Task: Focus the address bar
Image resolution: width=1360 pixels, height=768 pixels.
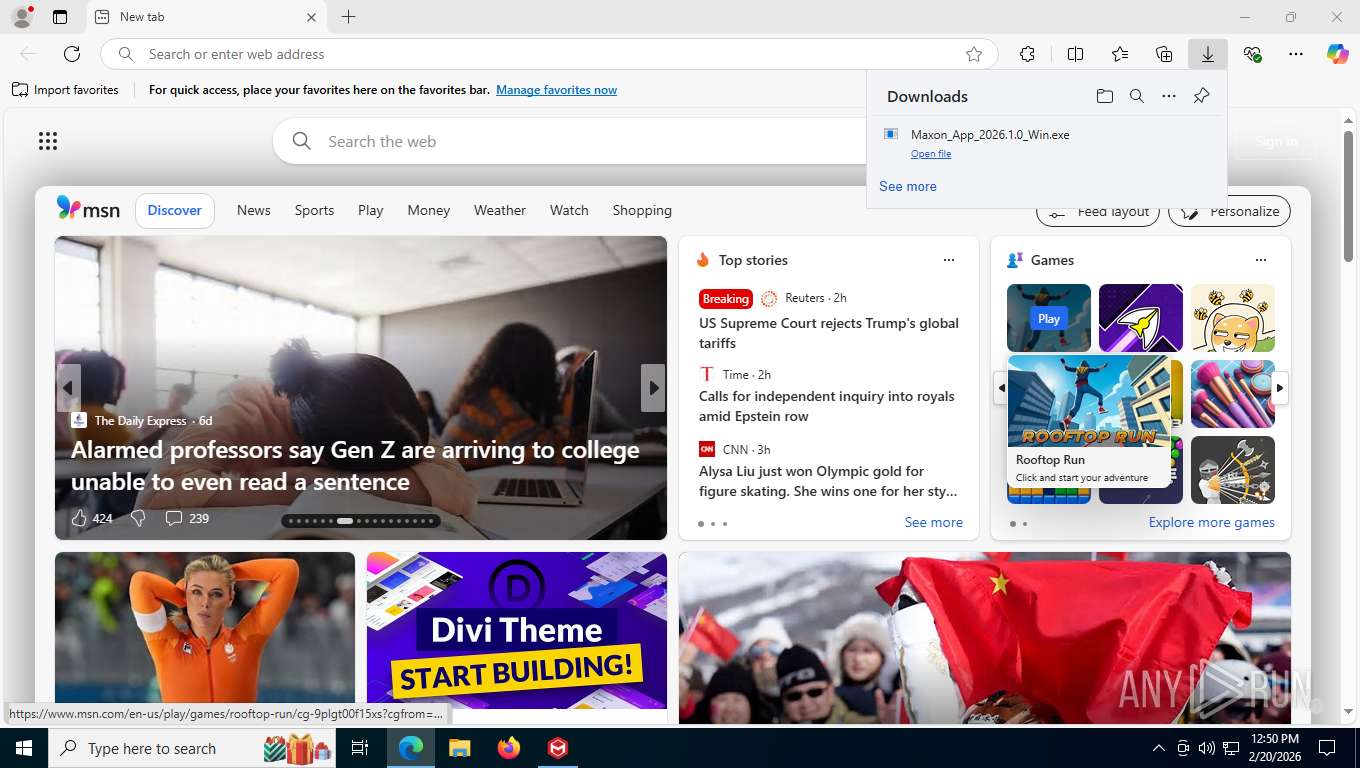Action: (550, 54)
